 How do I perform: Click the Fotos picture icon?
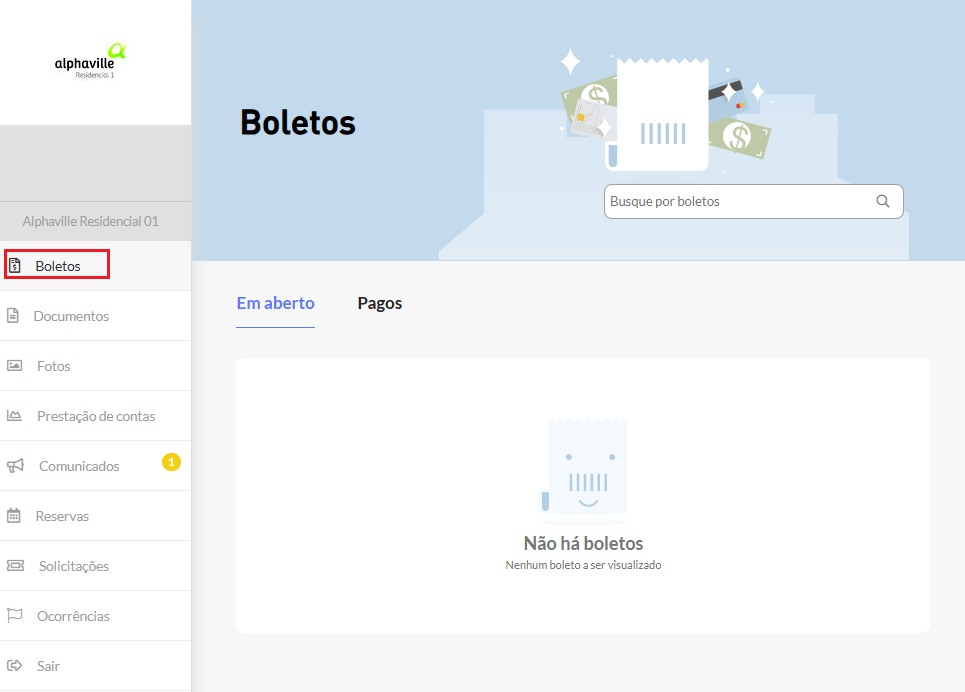[15, 366]
